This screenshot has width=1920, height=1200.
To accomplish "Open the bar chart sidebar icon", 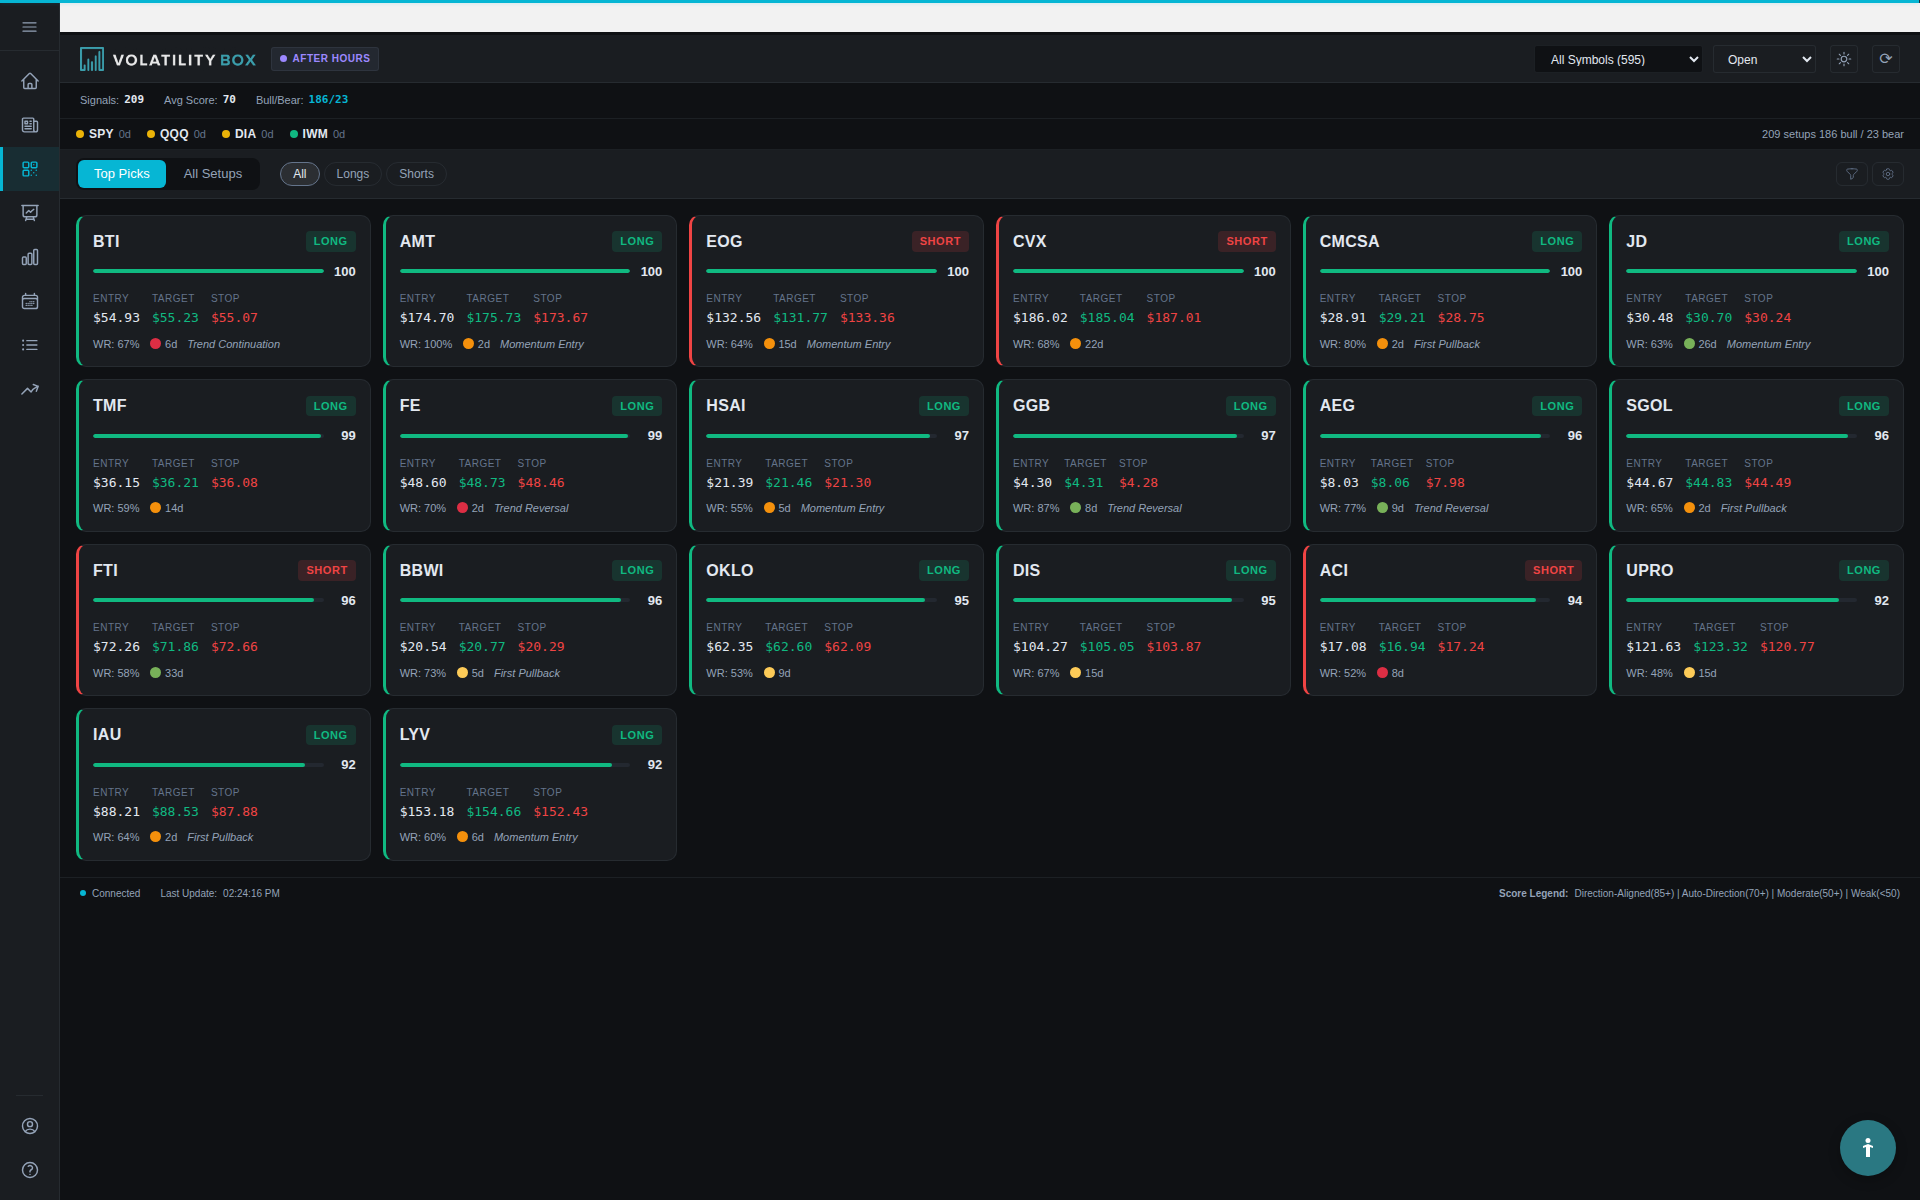I will [30, 257].
